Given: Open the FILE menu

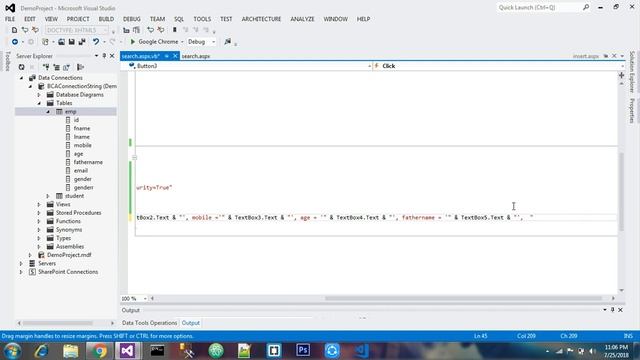Looking at the screenshot, I should pos(10,19).
